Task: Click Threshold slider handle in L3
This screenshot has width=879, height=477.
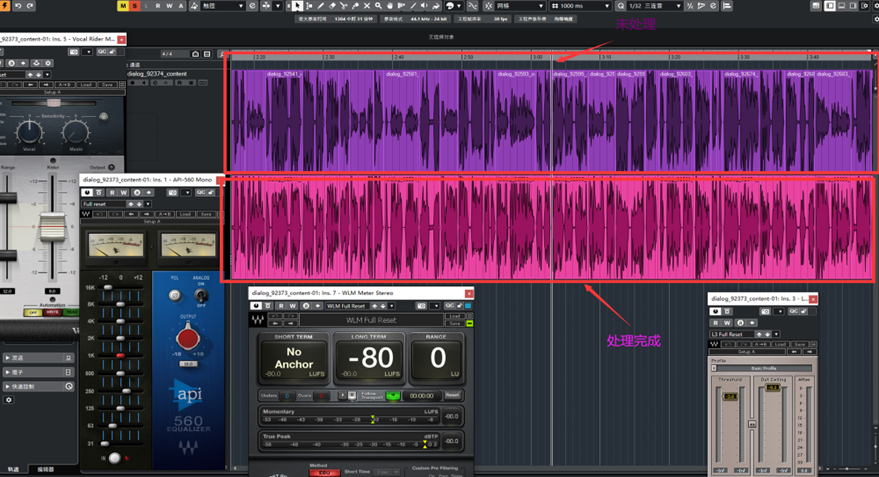Action: 730,396
